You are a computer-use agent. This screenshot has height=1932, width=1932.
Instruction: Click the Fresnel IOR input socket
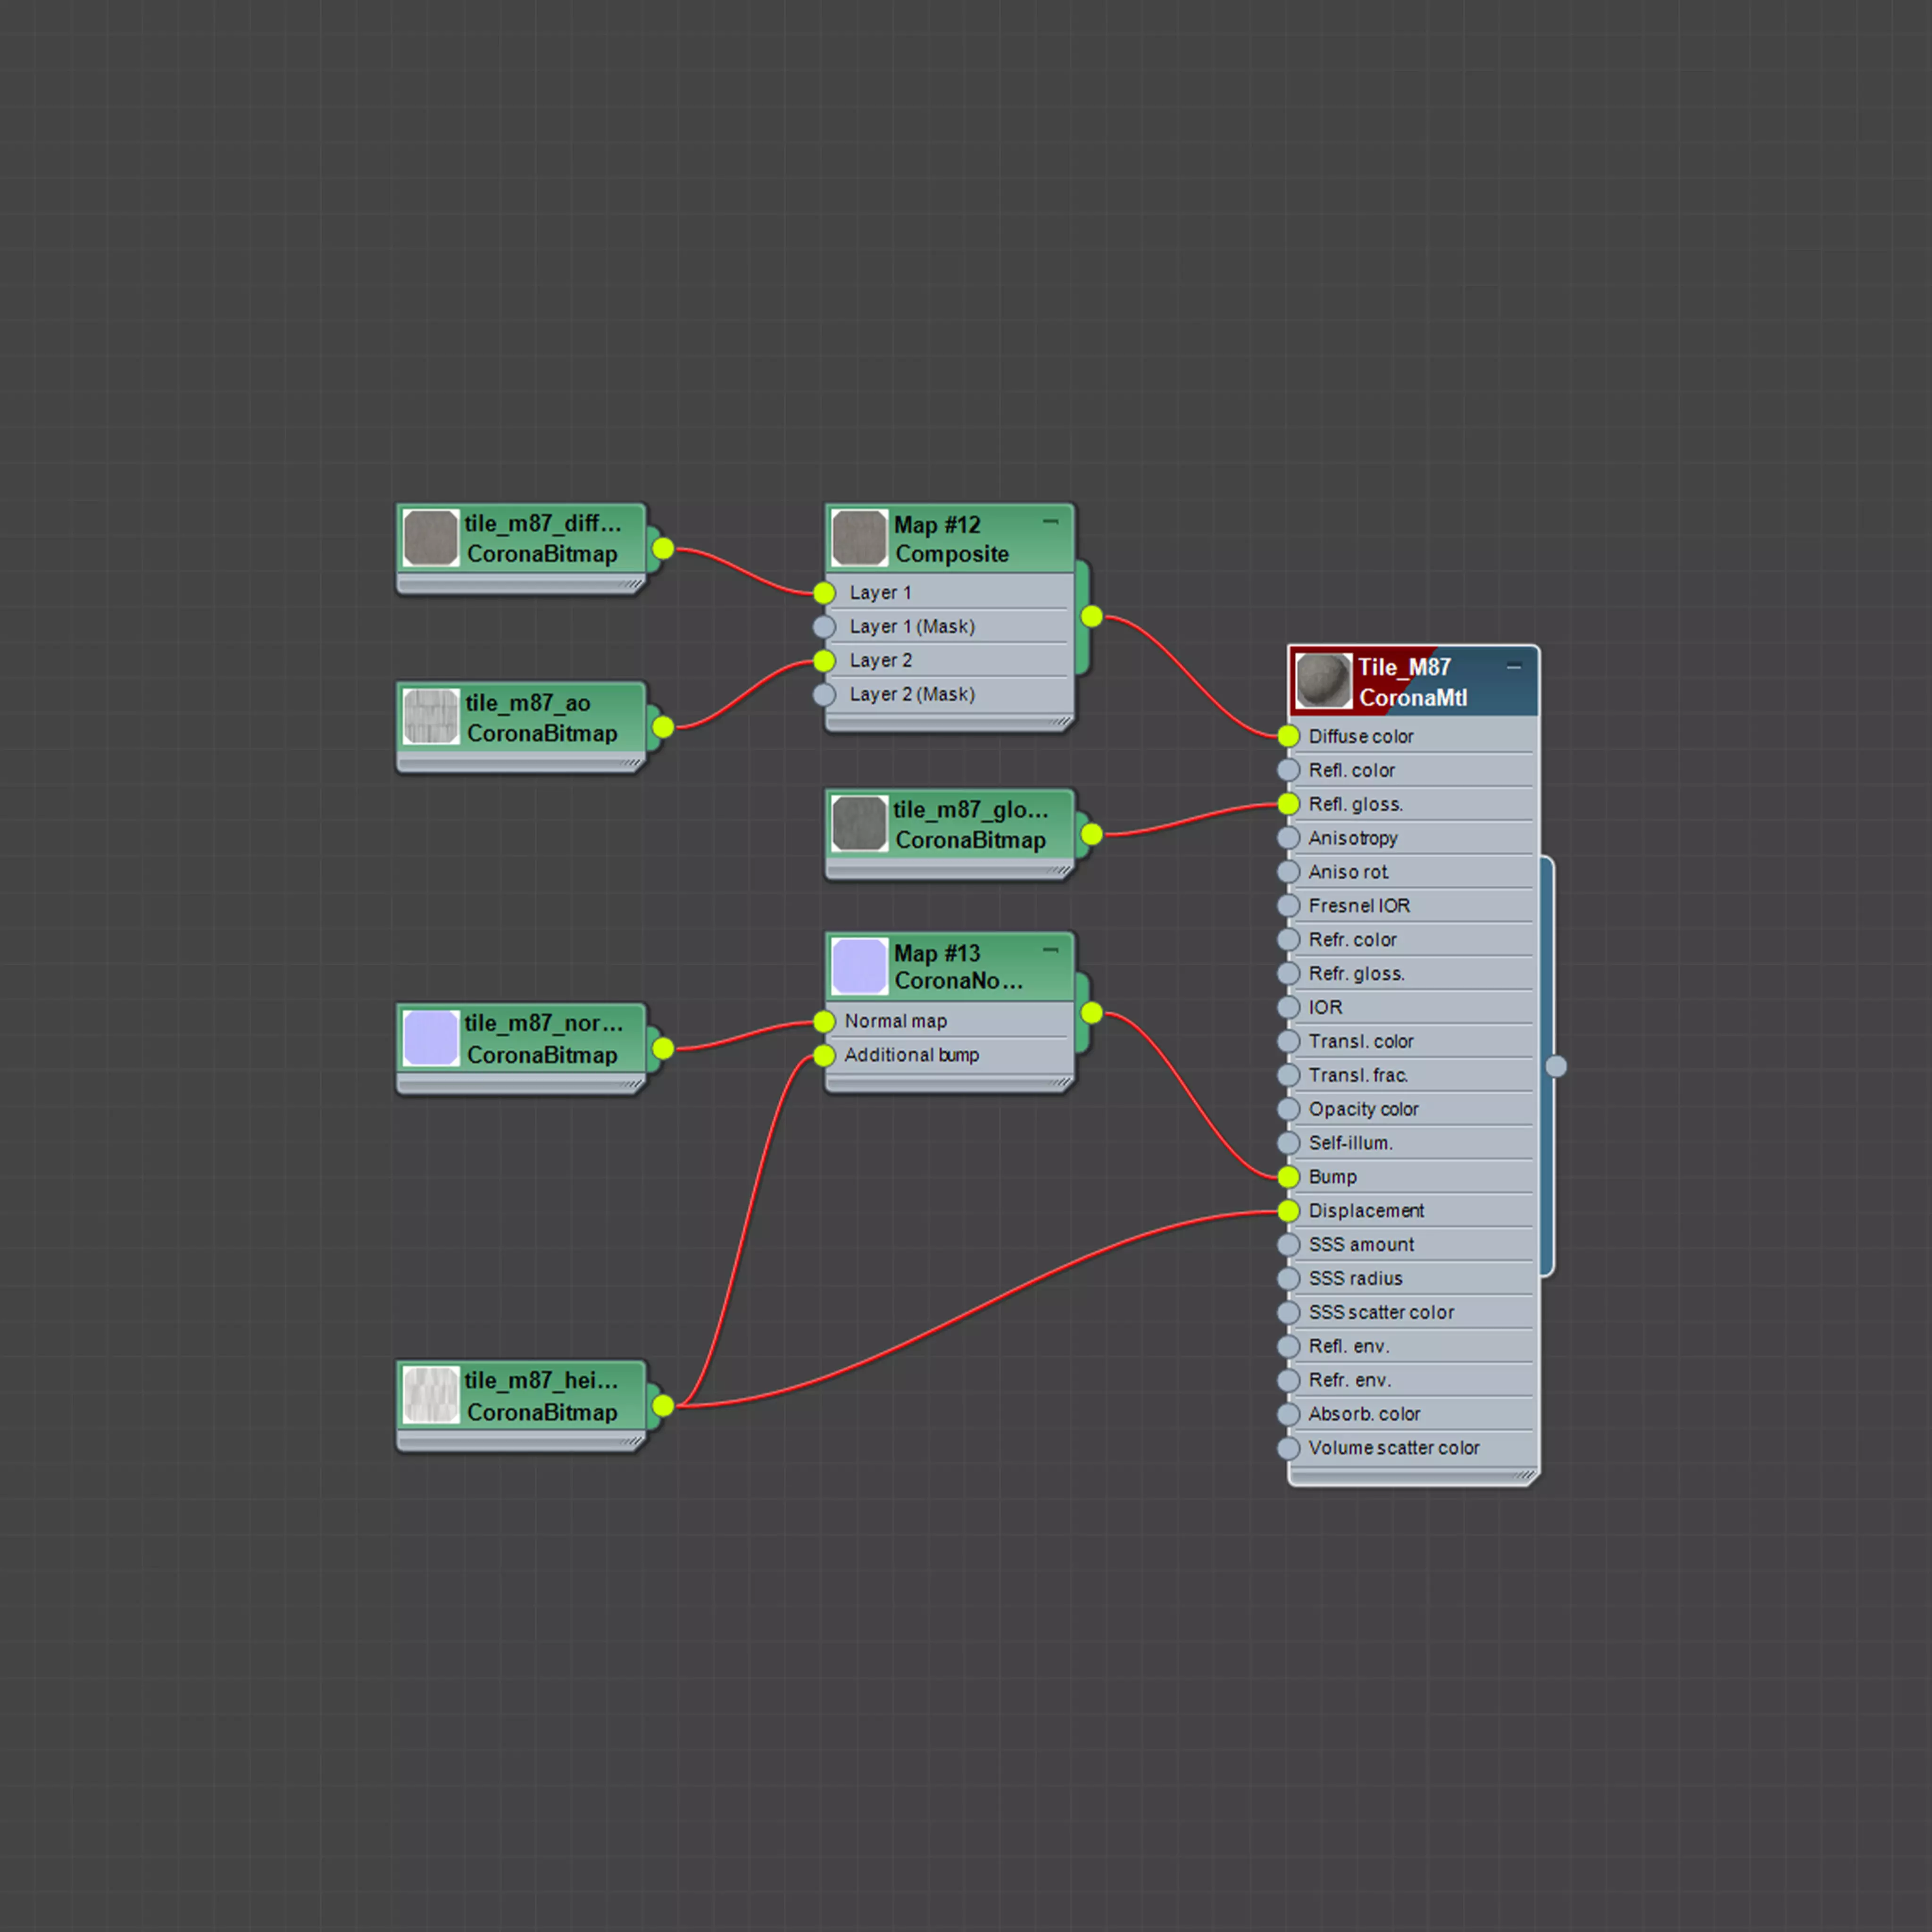click(x=1288, y=906)
